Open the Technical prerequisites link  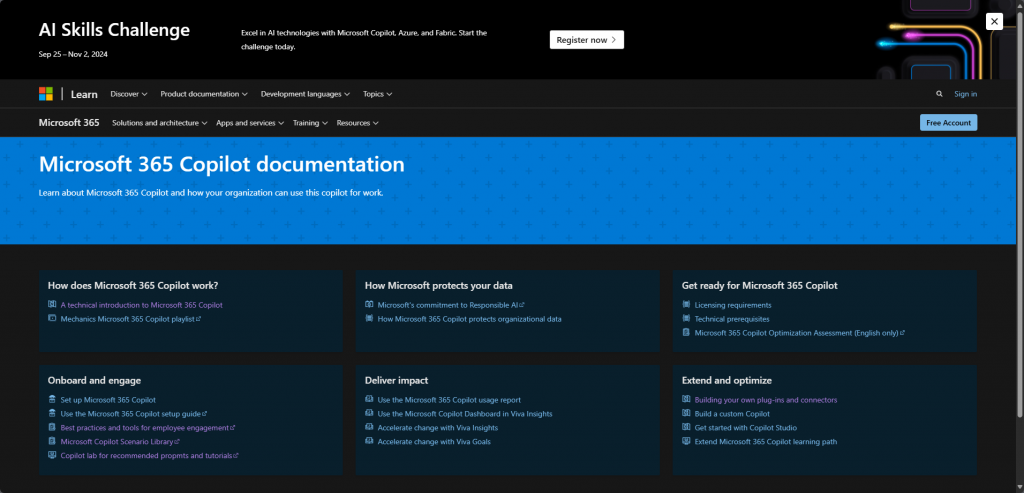pos(731,319)
